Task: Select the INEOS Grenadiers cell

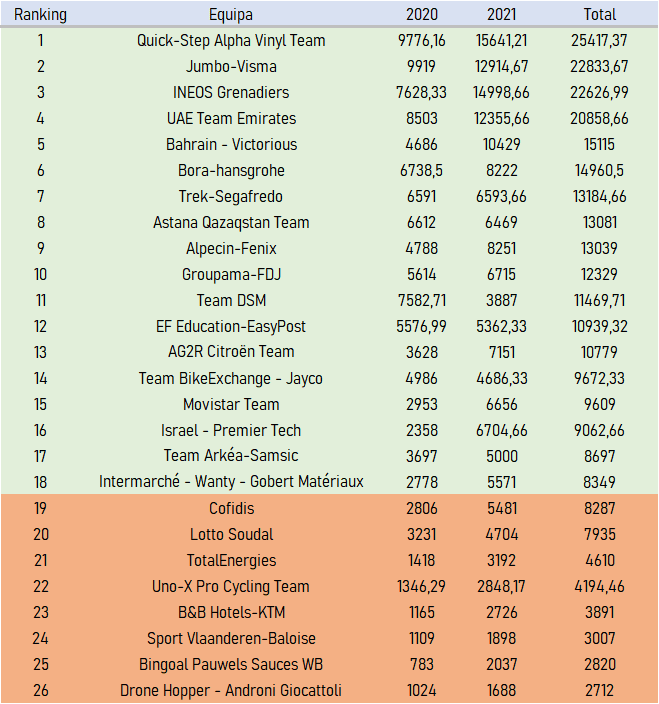Action: [231, 93]
